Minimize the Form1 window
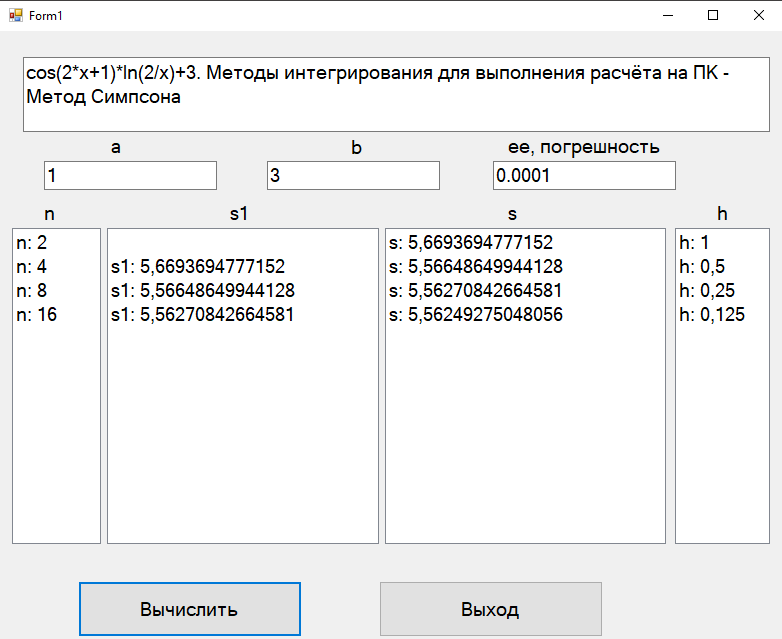The width and height of the screenshot is (782, 639). (x=668, y=15)
